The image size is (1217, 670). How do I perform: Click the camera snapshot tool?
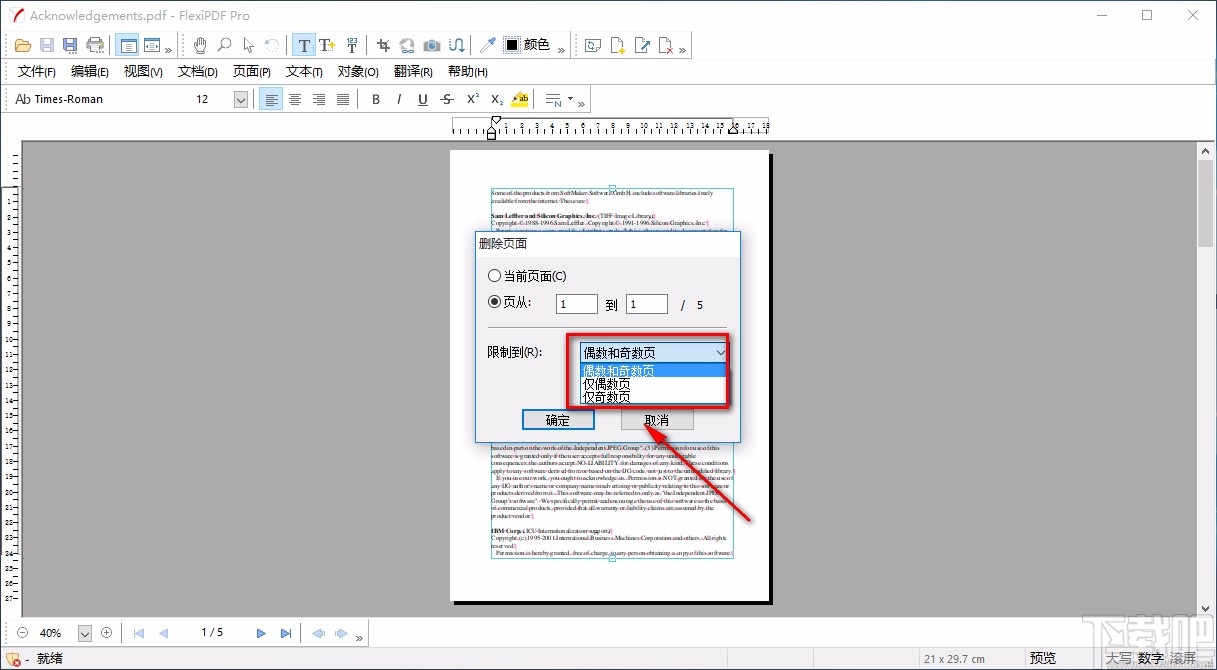pyautogui.click(x=431, y=45)
